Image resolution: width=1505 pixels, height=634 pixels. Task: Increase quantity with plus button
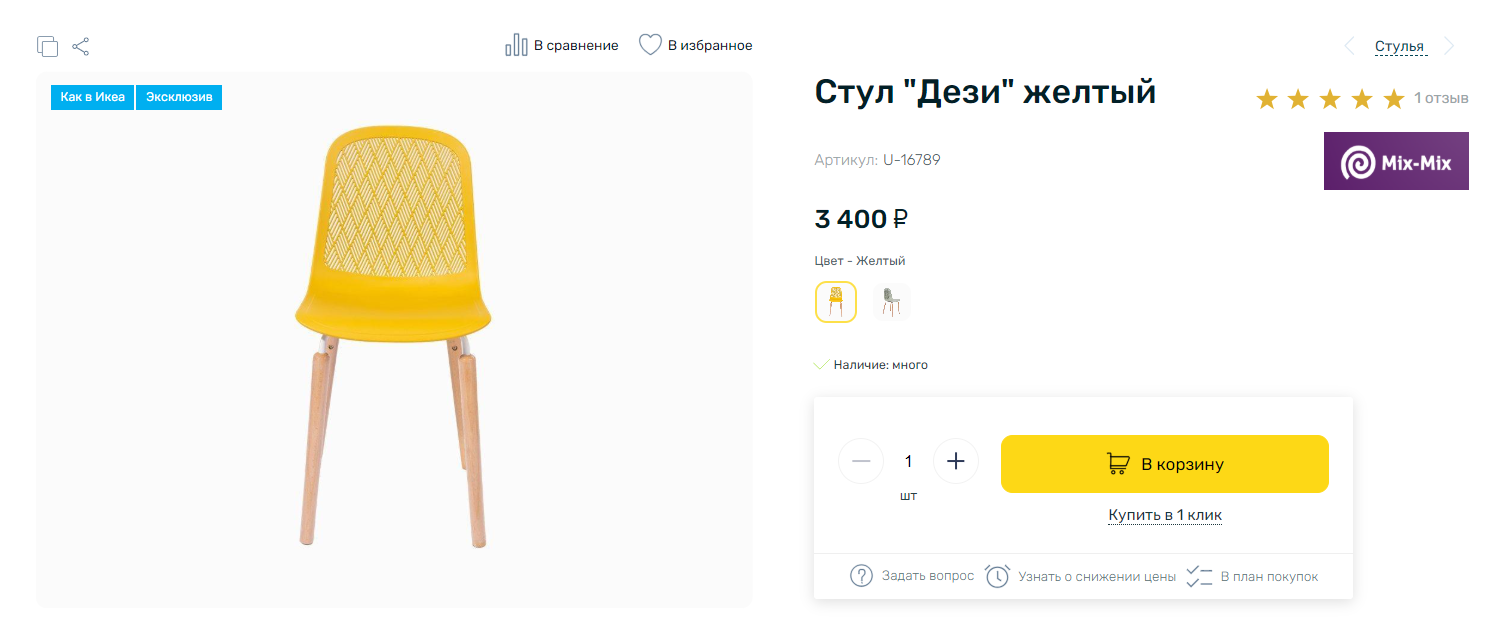coord(955,462)
